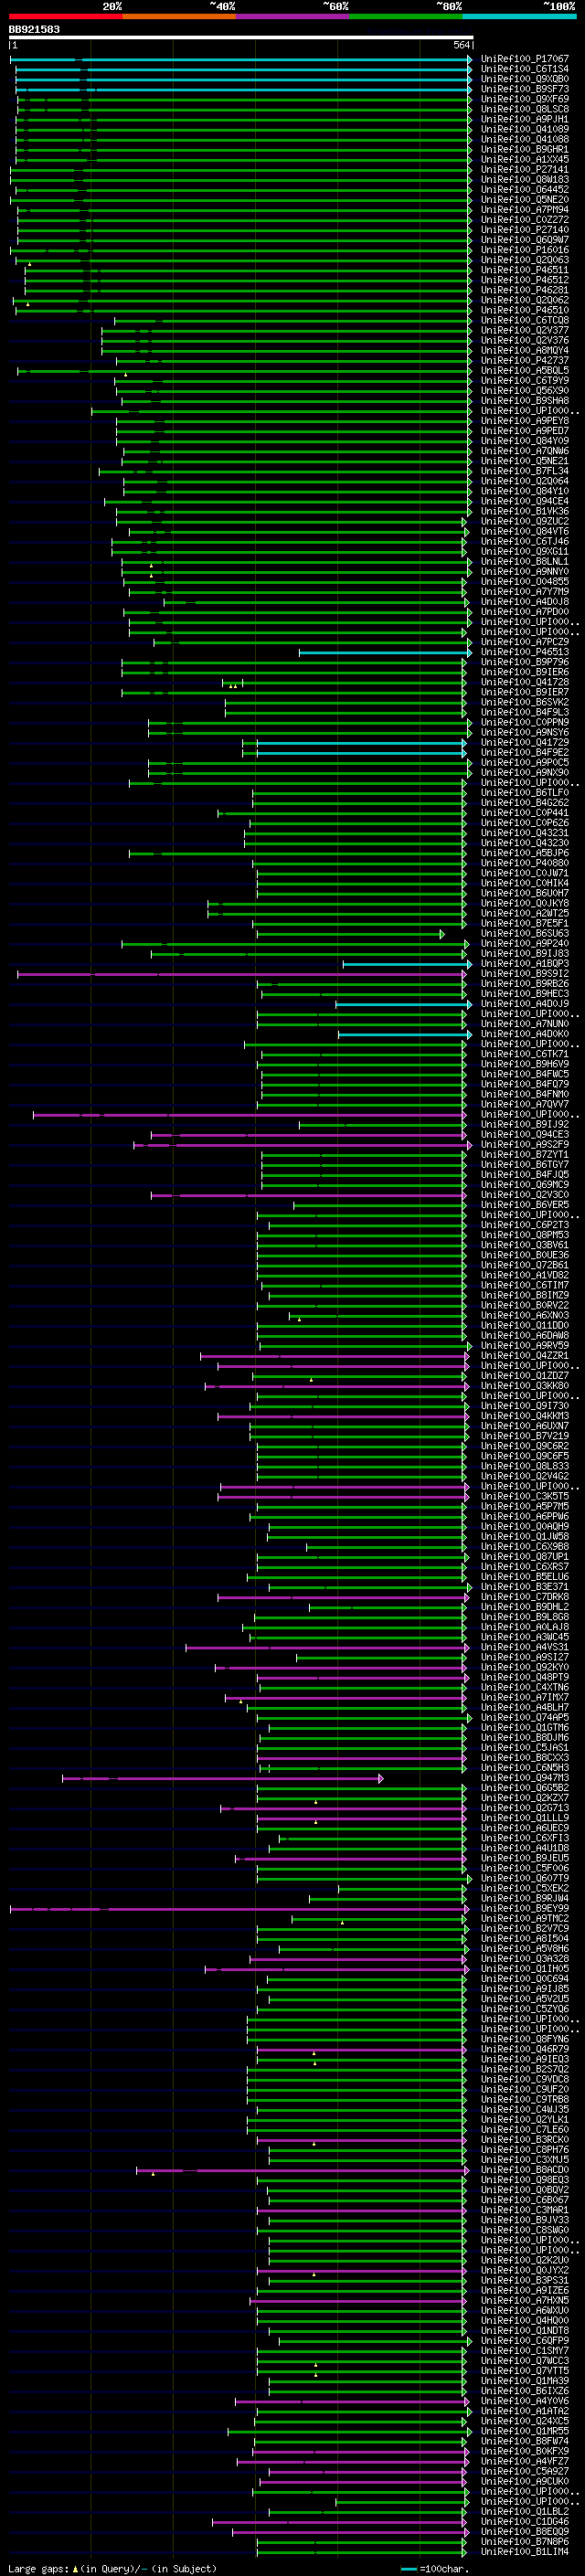The height and width of the screenshot is (2576, 585).
Task: Click the UniRef100_Q1MR55 label
Action: click(x=525, y=2431)
